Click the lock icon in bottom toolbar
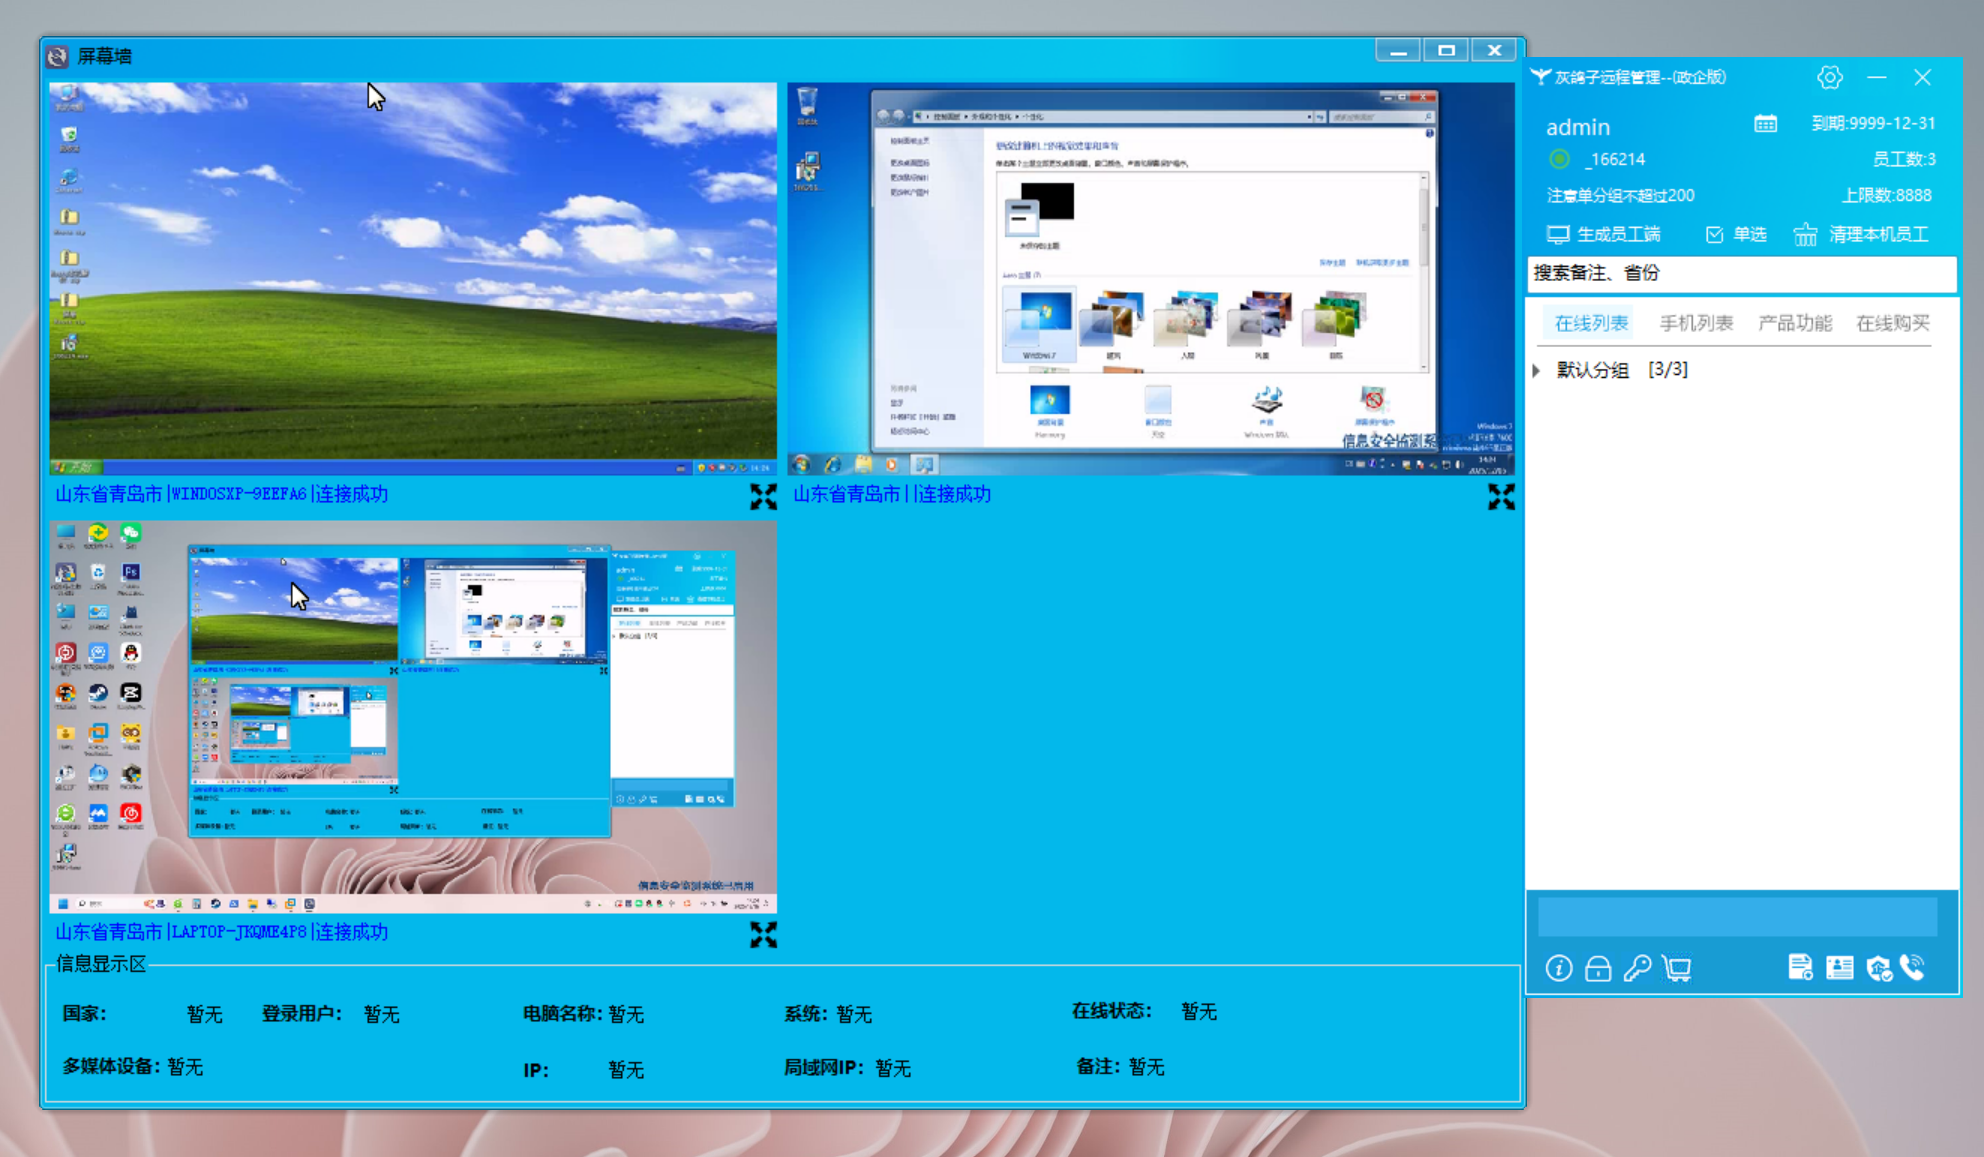Viewport: 1984px width, 1157px height. pos(1598,968)
